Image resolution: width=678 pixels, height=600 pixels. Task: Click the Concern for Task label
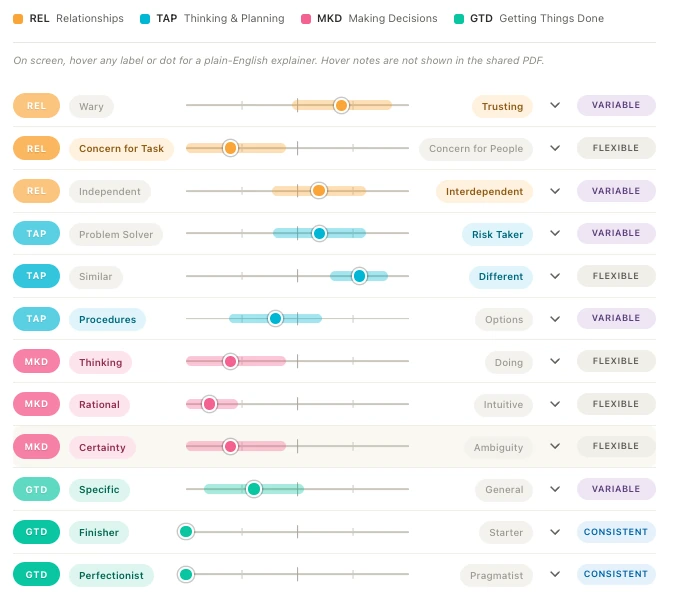122,149
